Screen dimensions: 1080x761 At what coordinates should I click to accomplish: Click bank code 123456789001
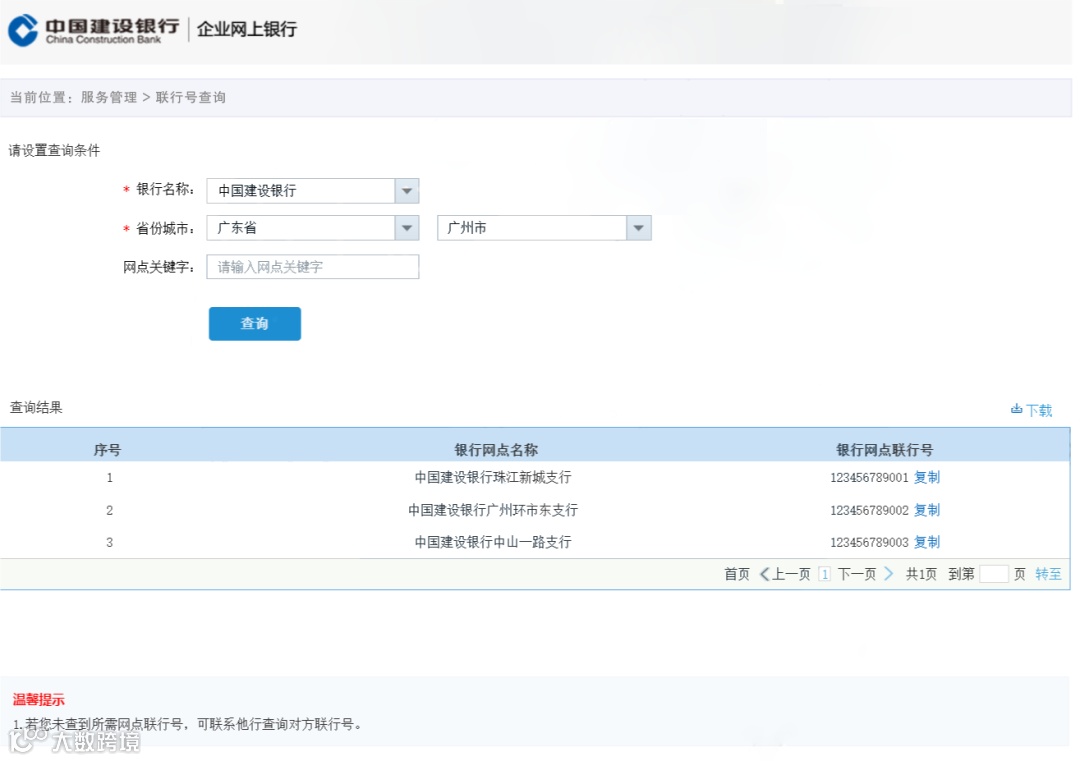click(869, 477)
